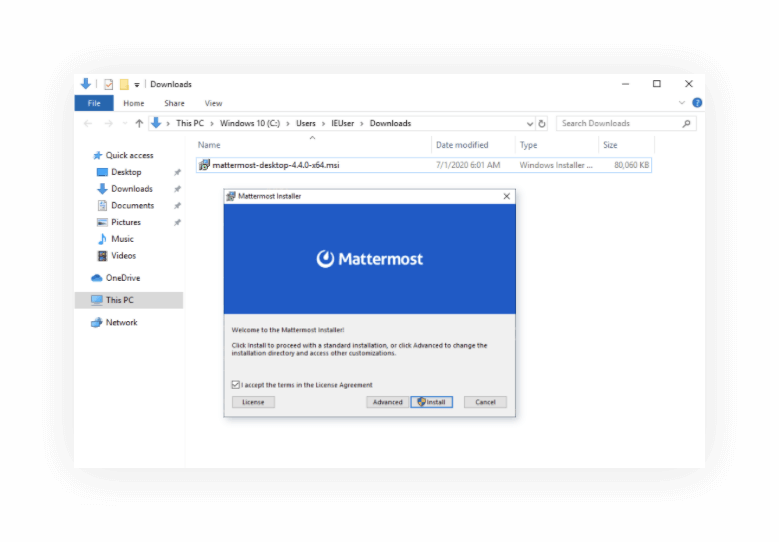Unpin Downloads using its pin icon

click(177, 189)
